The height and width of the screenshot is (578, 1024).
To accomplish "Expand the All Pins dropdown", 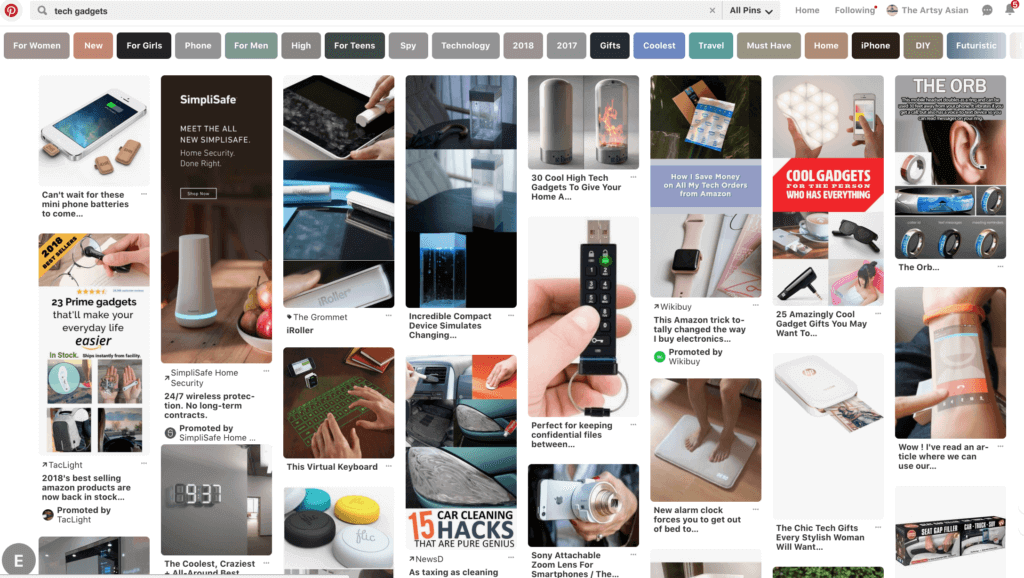I will (751, 10).
